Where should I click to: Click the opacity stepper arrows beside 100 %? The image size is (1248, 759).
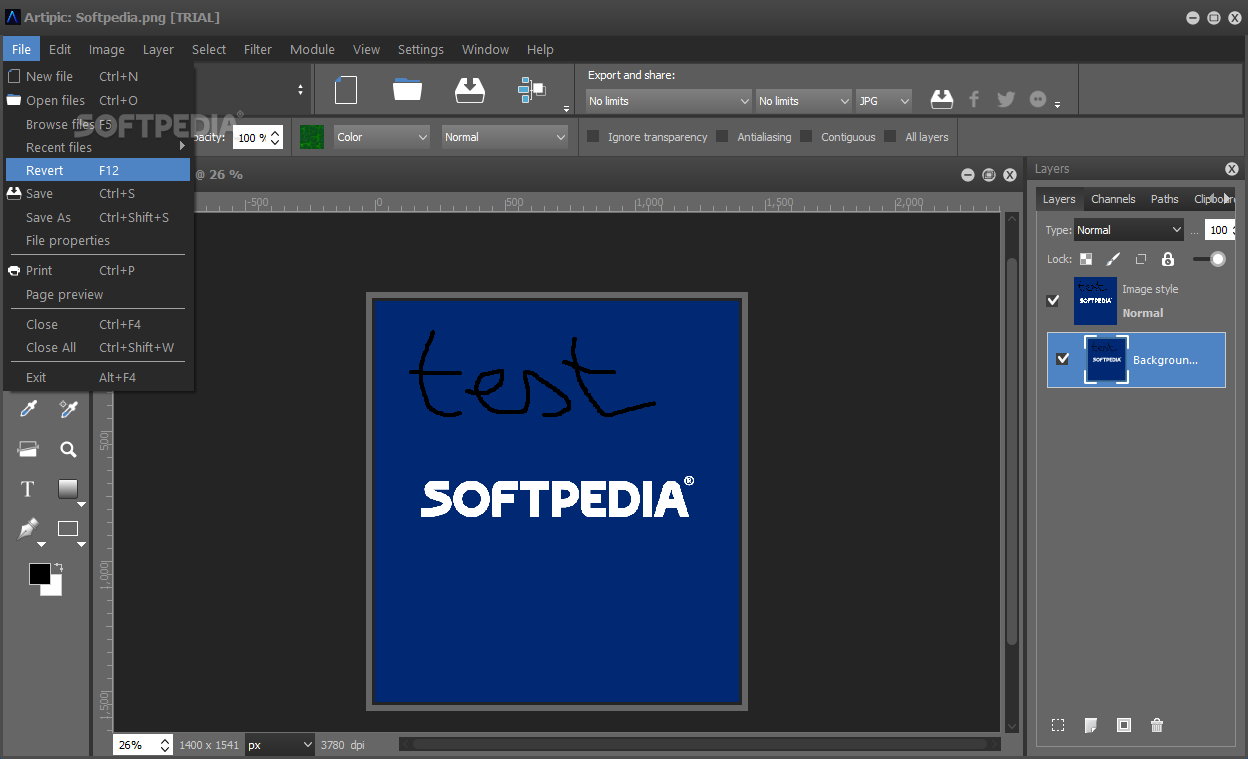(276, 137)
